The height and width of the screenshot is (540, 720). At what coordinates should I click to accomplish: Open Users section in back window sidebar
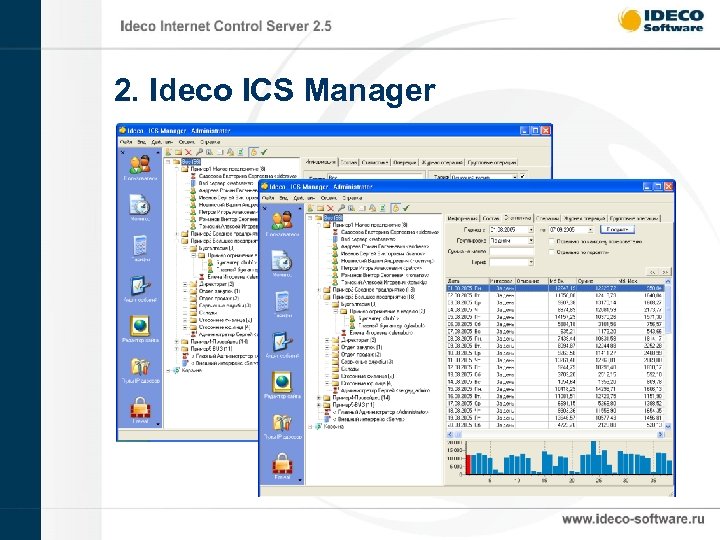coord(140,168)
